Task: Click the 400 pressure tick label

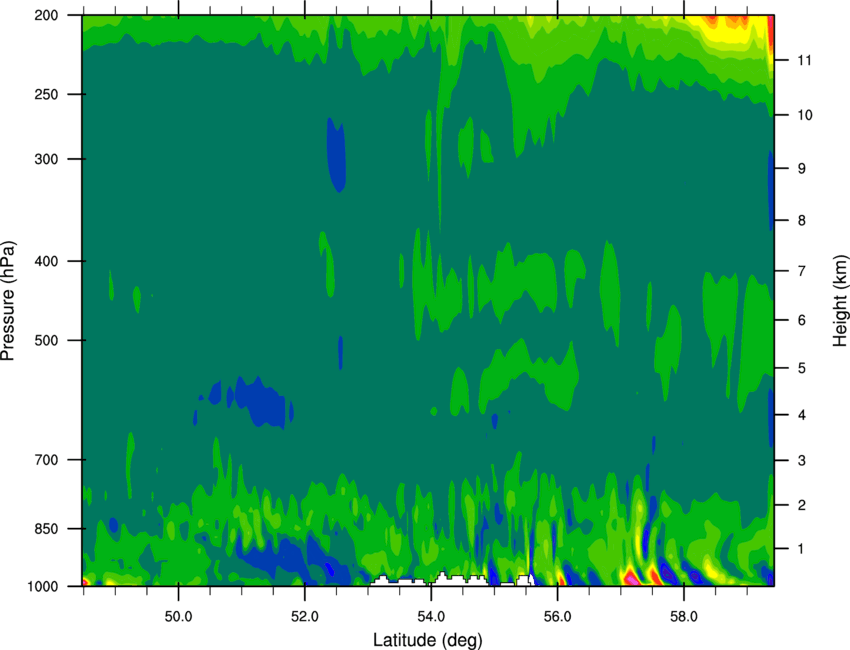Action: 47,261
